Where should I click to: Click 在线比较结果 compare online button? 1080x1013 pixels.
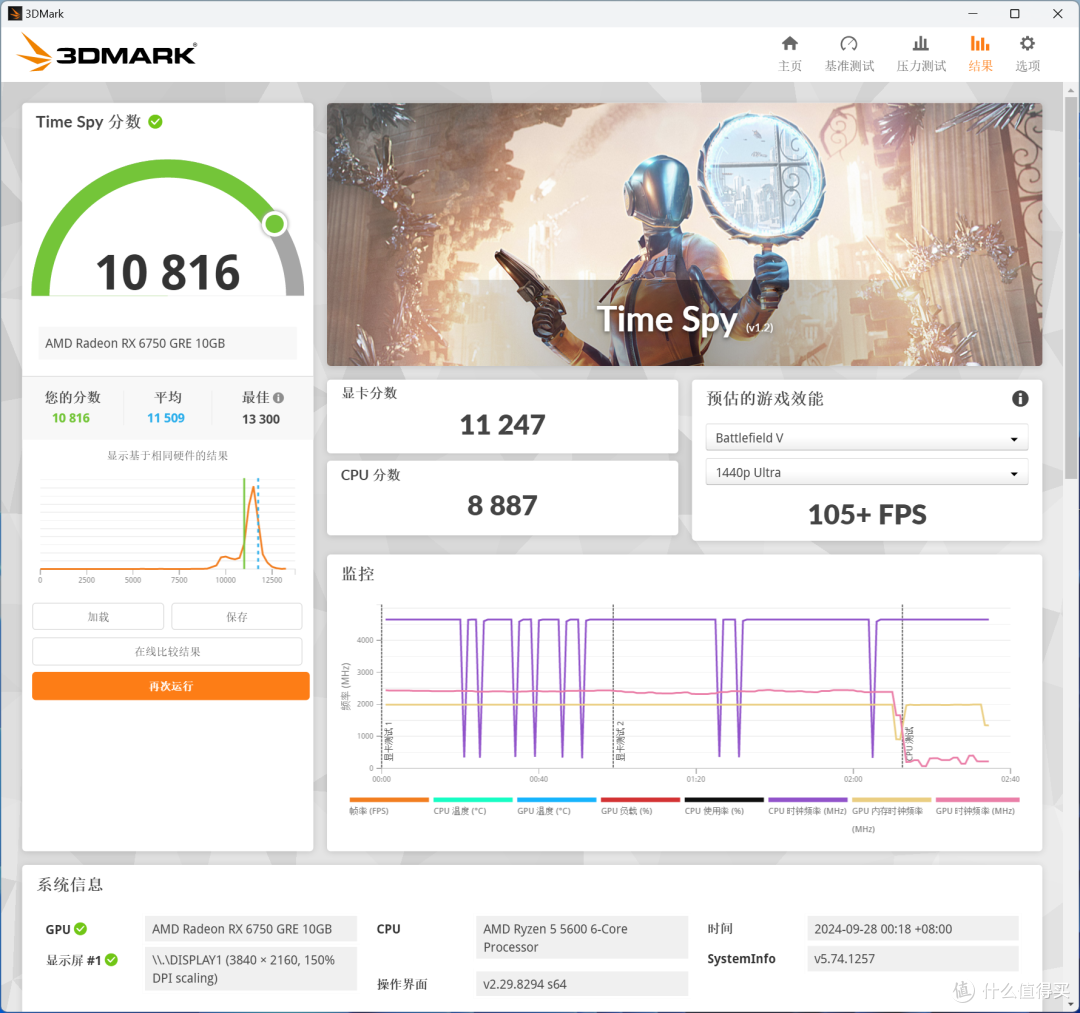tap(167, 651)
